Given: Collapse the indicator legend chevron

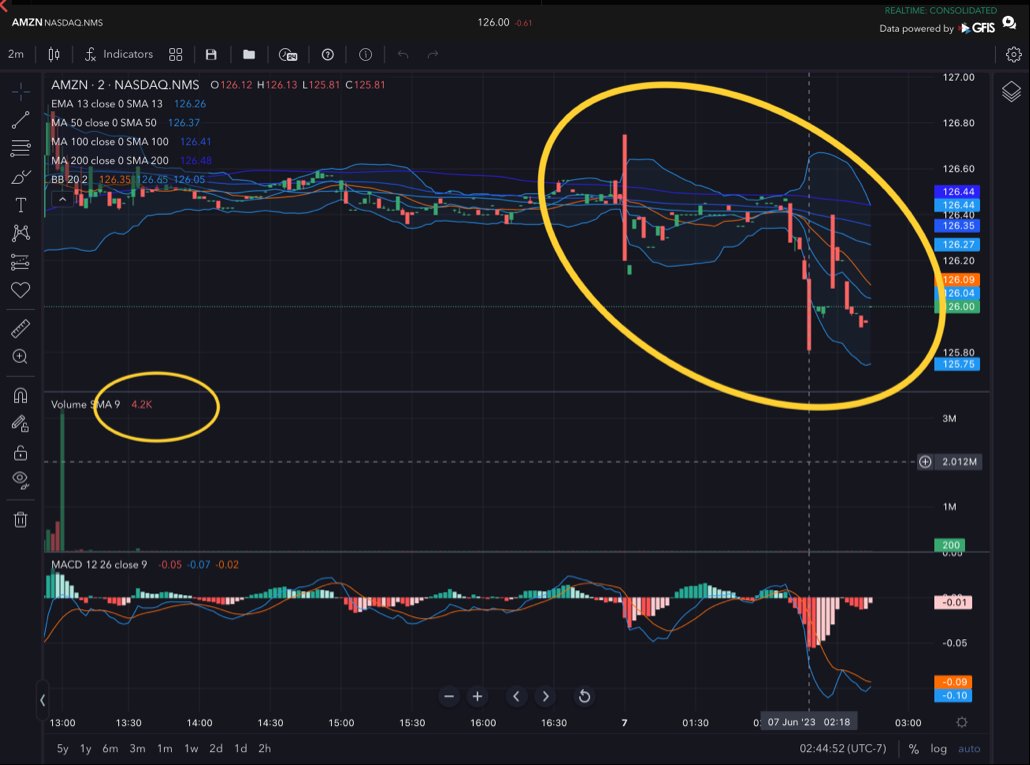Looking at the screenshot, I should coord(62,198).
